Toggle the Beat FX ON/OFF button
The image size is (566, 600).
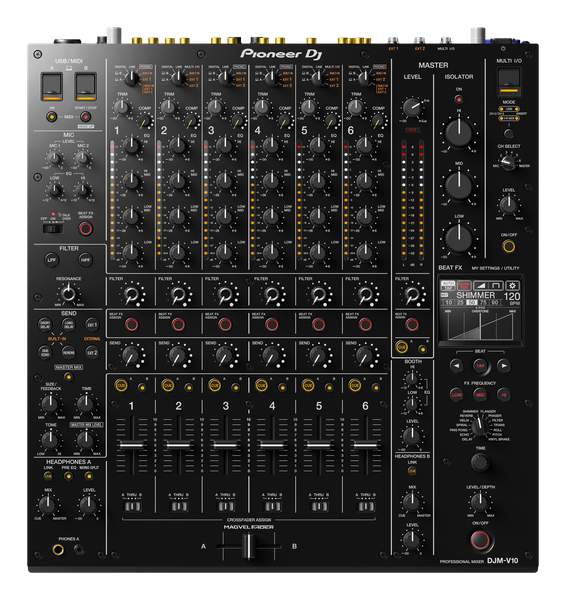[480, 540]
